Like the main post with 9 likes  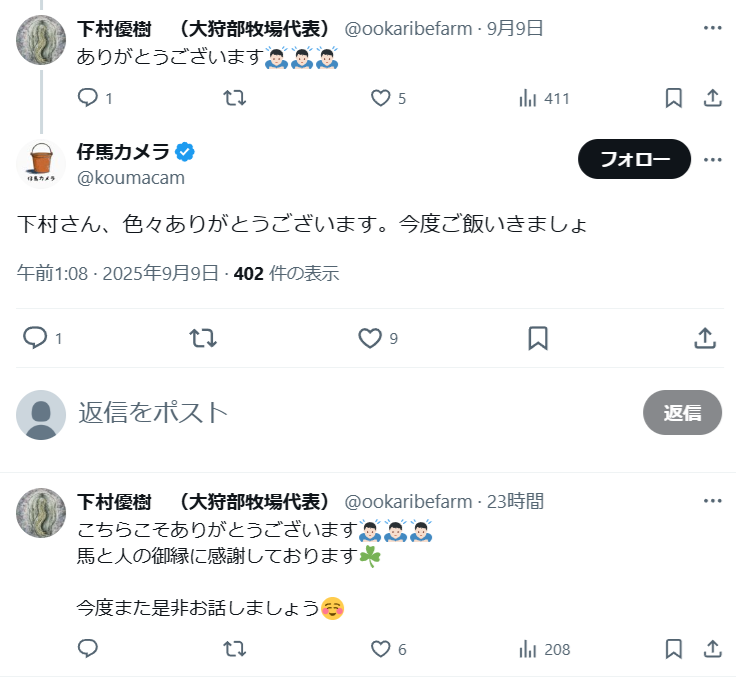(x=371, y=338)
